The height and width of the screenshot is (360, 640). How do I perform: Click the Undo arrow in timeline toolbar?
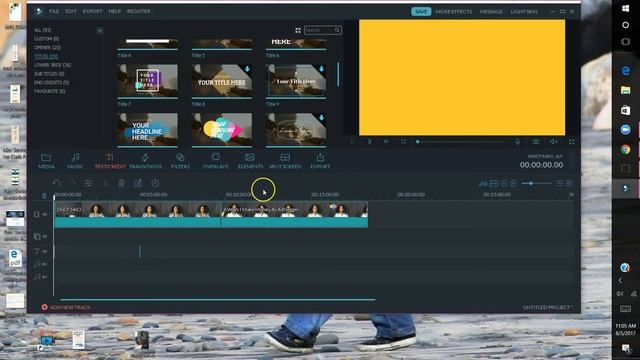tap(57, 183)
